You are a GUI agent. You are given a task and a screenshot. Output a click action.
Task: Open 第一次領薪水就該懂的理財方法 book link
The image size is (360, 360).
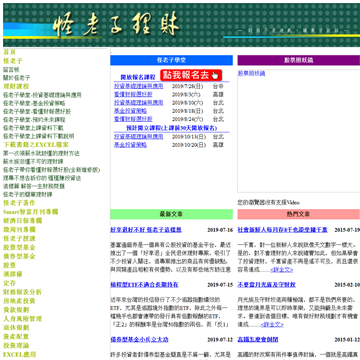pos(41,154)
